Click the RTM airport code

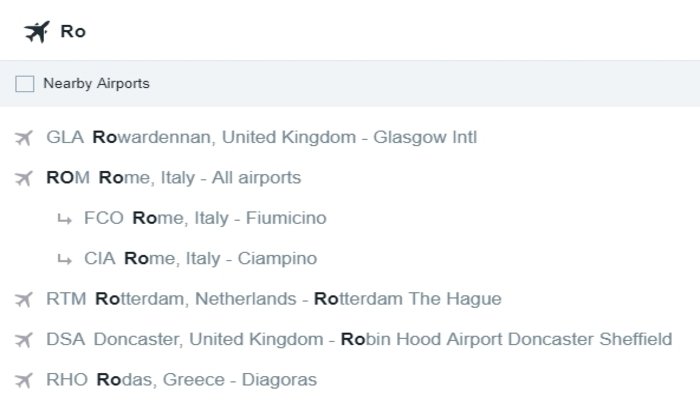[66, 299]
